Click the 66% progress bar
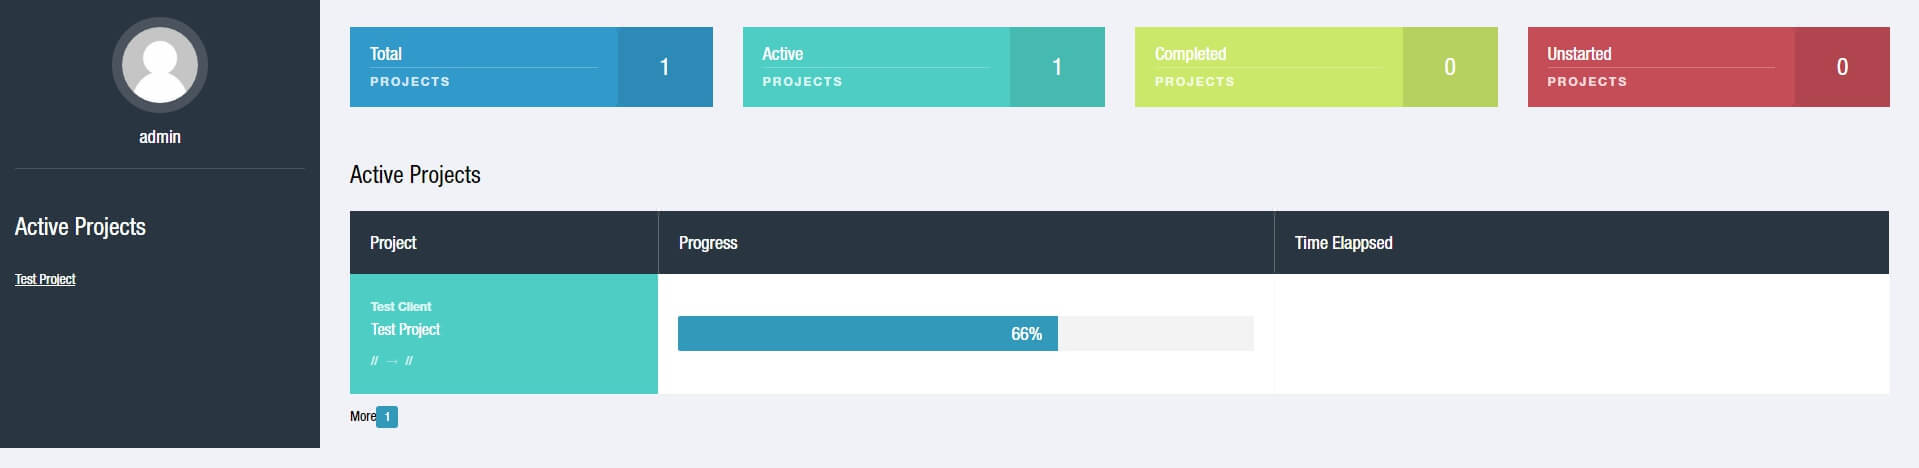 point(966,334)
